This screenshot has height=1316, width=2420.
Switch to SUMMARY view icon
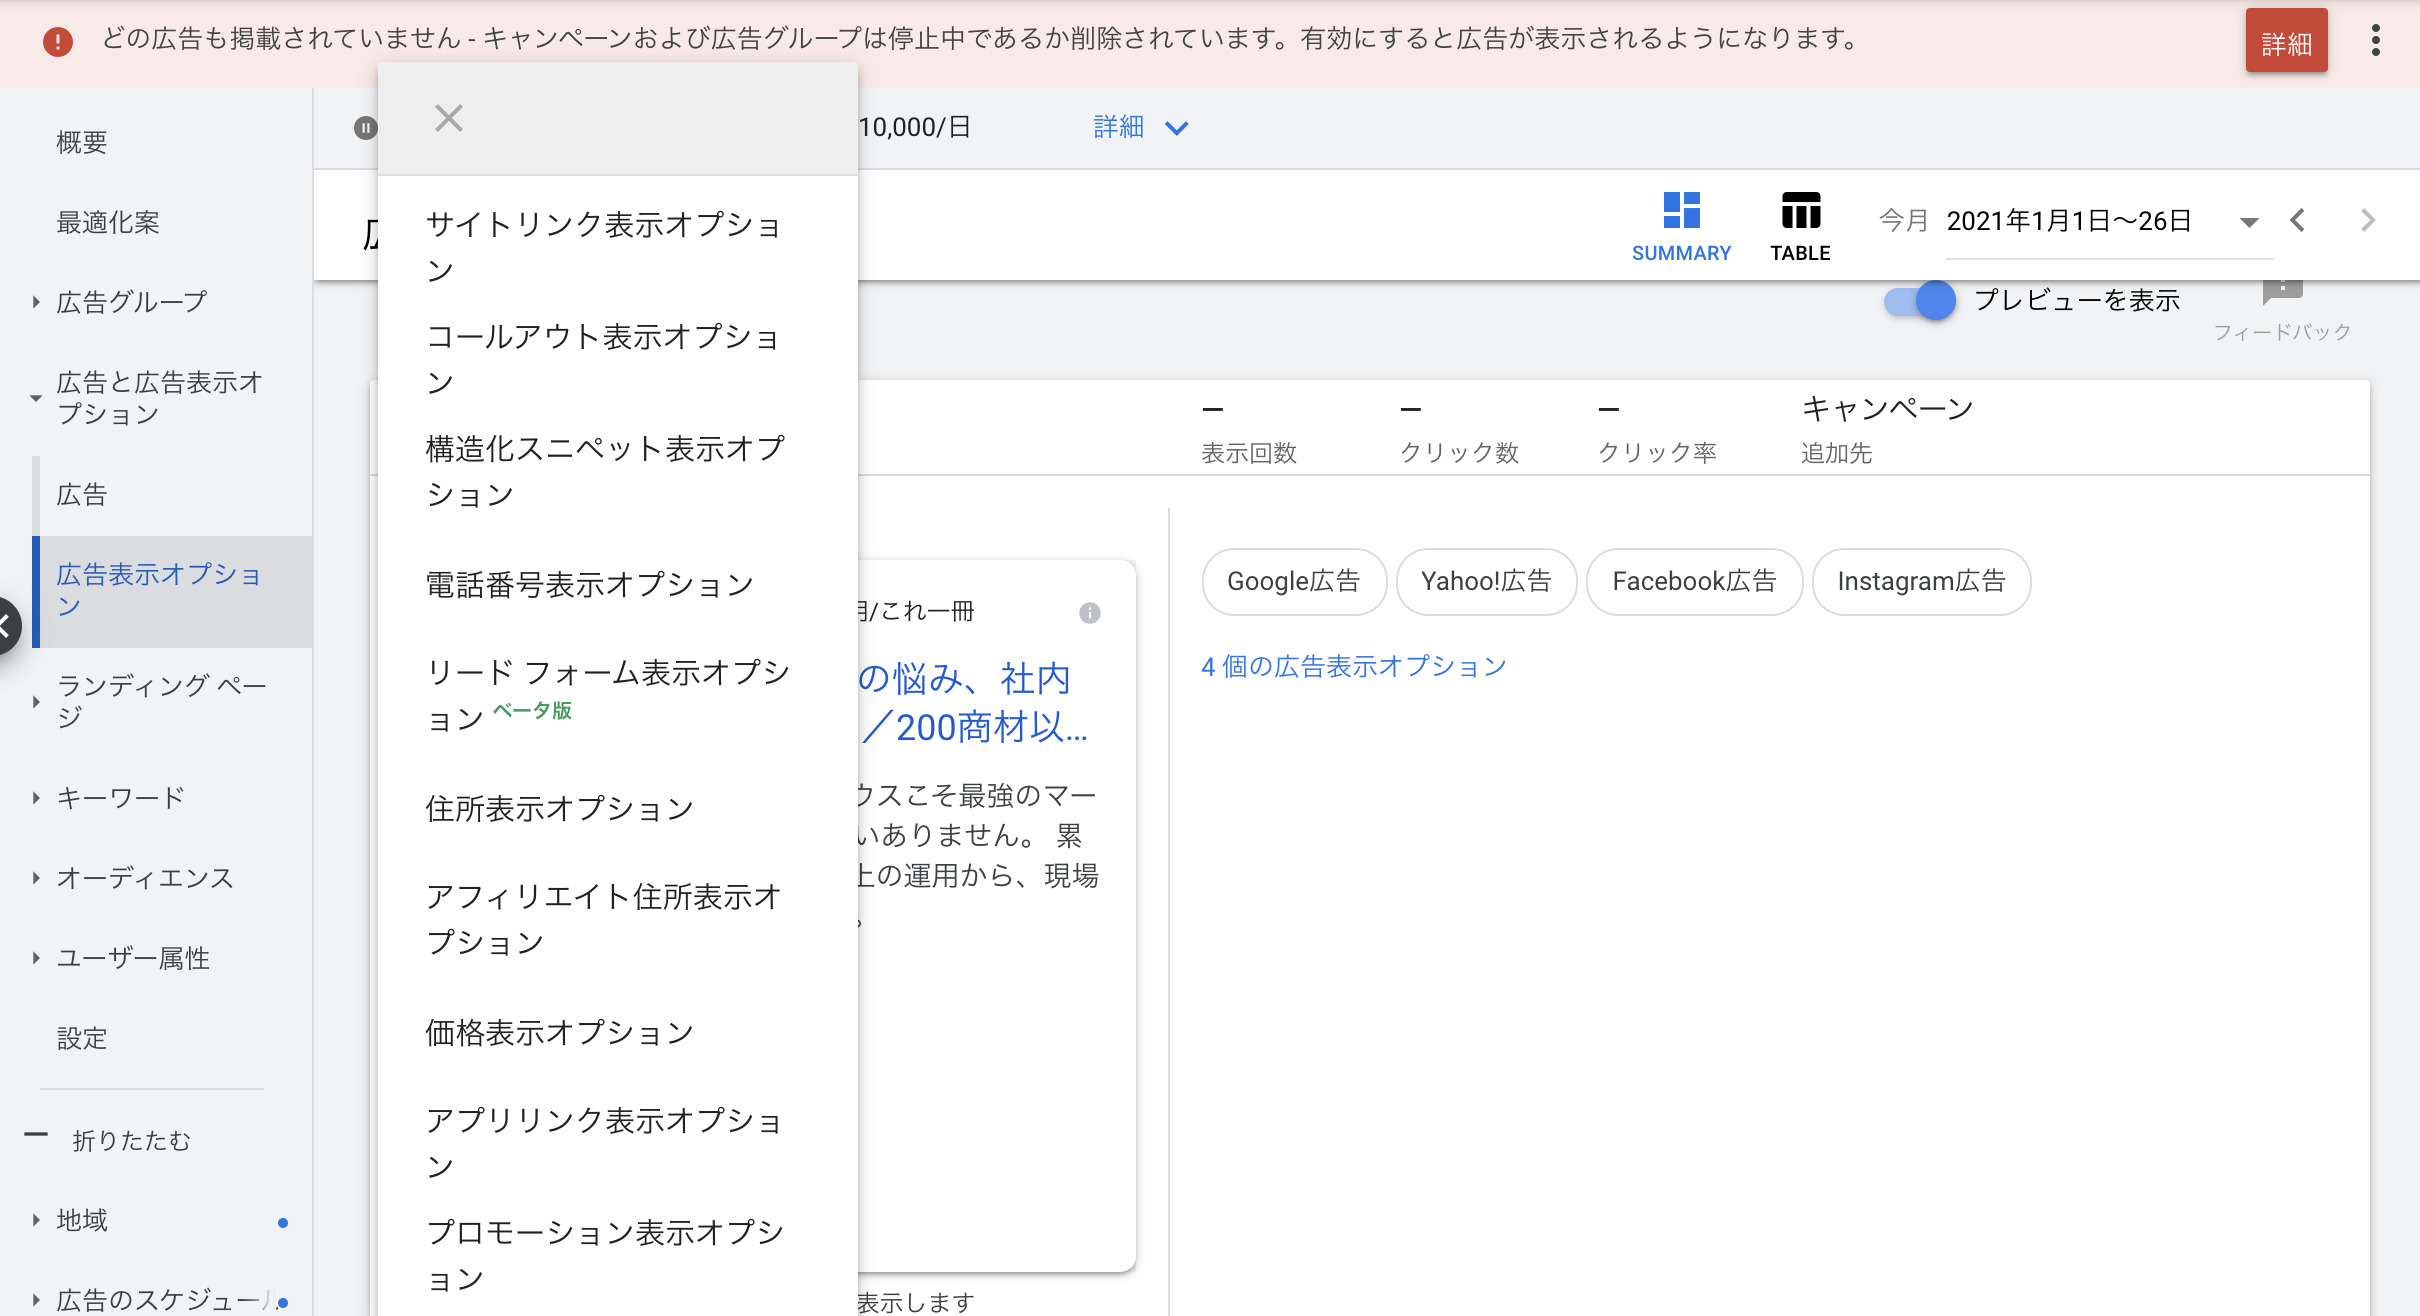pos(1681,211)
